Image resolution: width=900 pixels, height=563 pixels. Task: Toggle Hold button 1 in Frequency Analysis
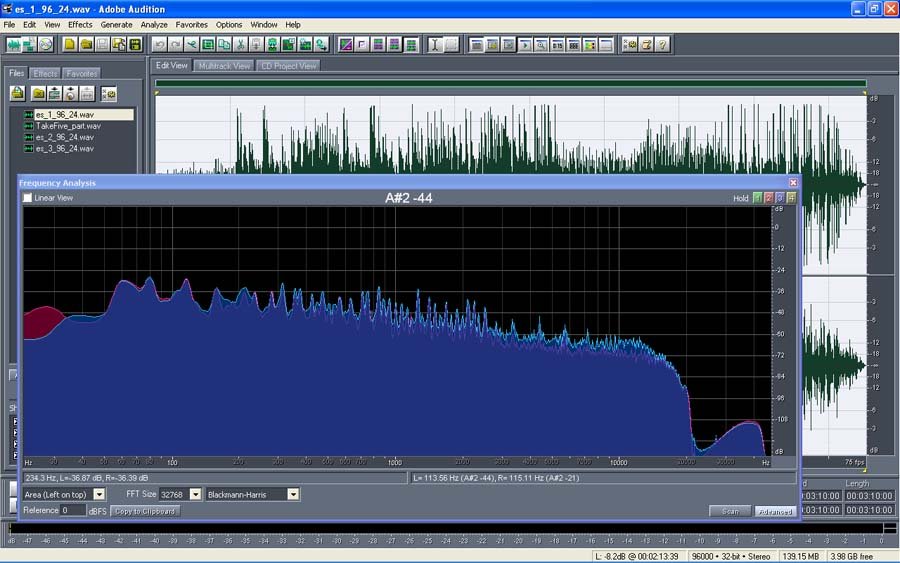tap(757, 198)
